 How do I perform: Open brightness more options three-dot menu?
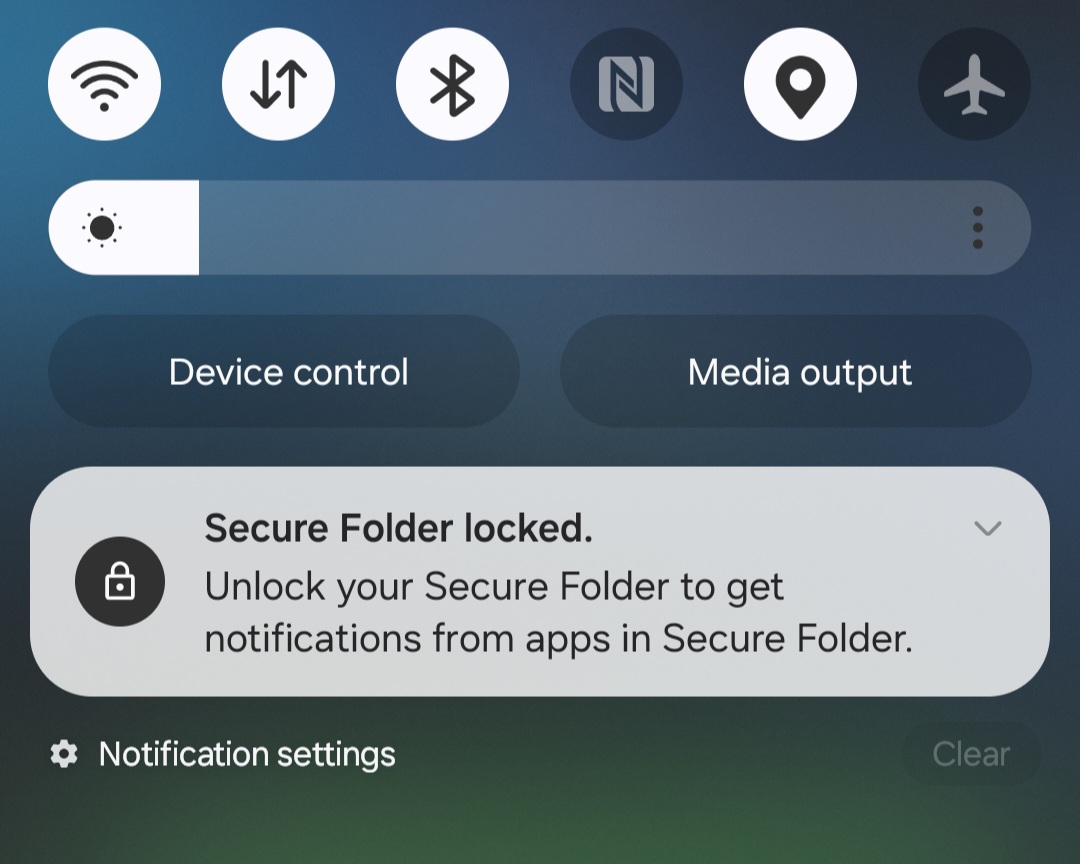pyautogui.click(x=977, y=228)
